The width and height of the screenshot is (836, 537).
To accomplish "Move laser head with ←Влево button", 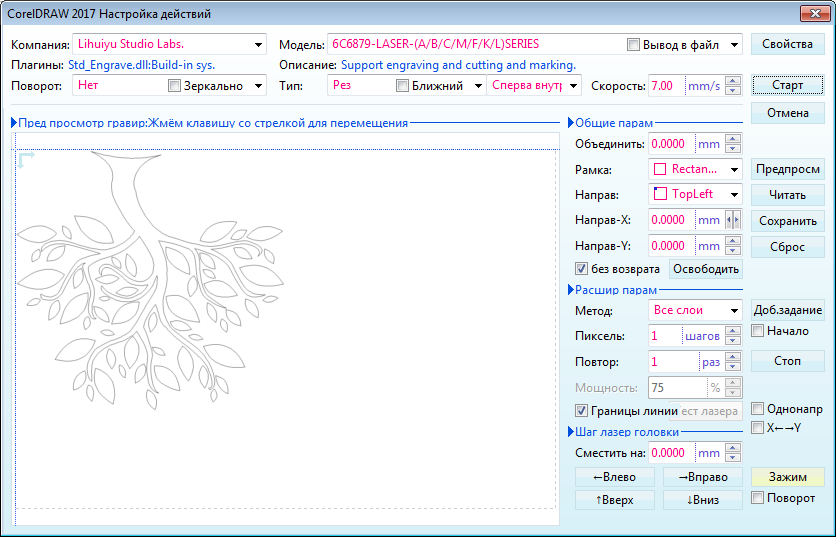I will [615, 477].
